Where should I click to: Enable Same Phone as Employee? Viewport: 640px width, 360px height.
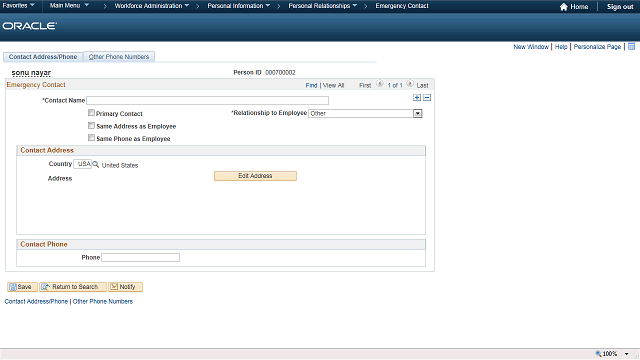point(91,138)
